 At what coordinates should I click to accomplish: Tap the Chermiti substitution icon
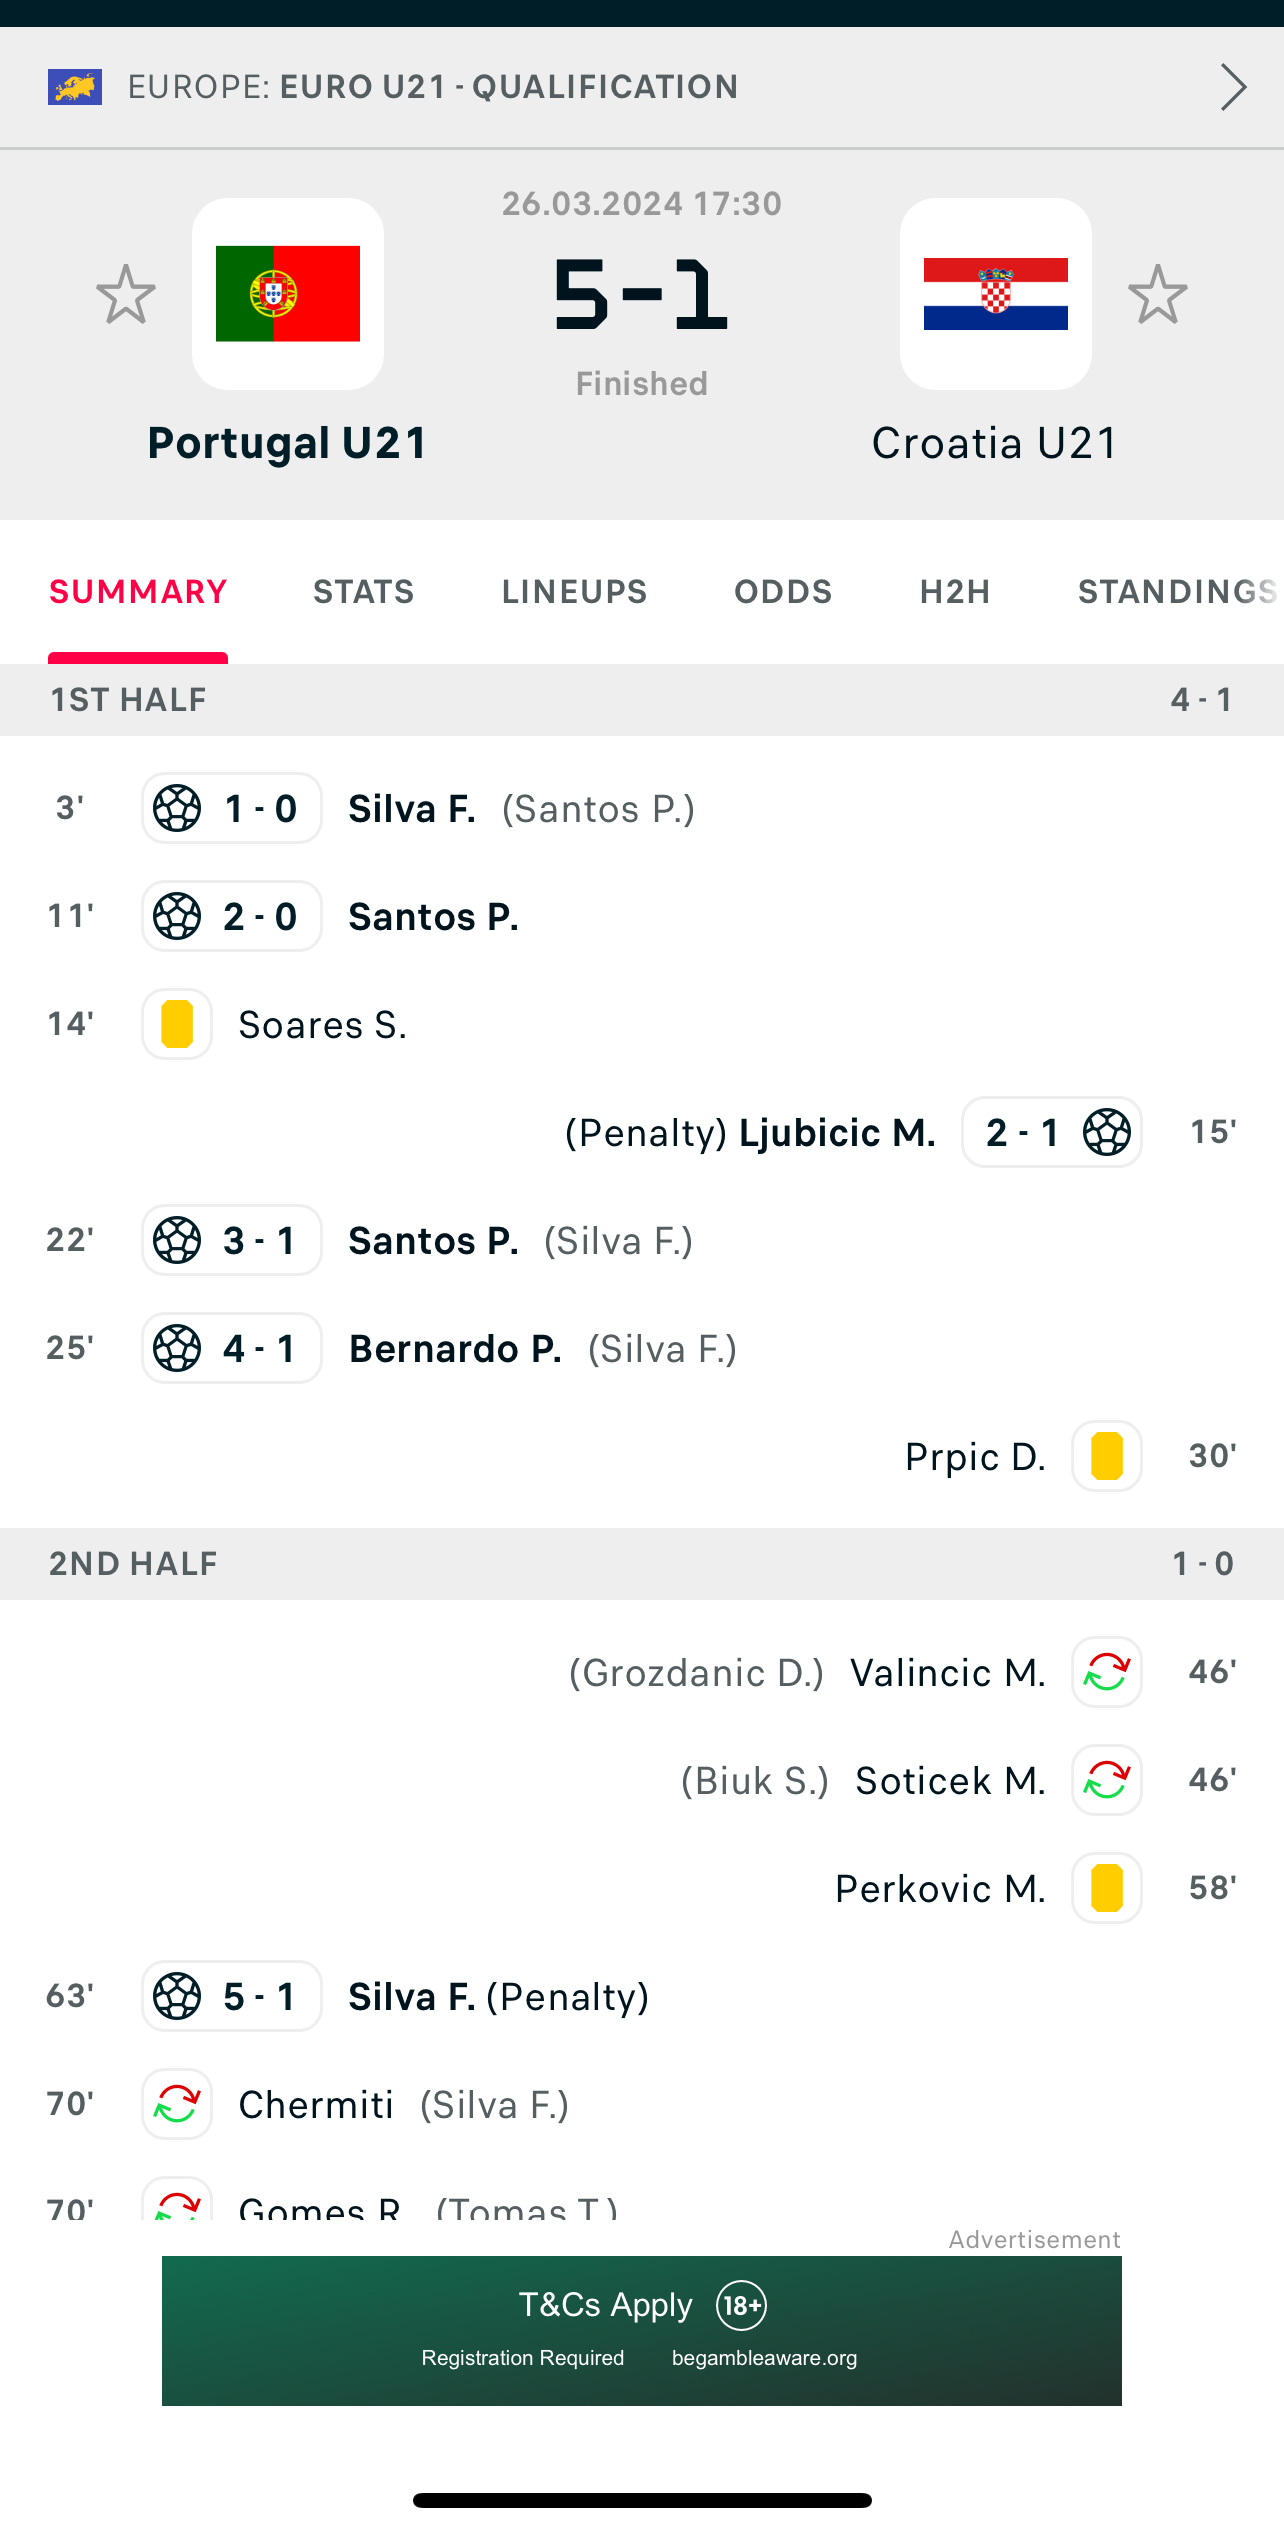[177, 2104]
